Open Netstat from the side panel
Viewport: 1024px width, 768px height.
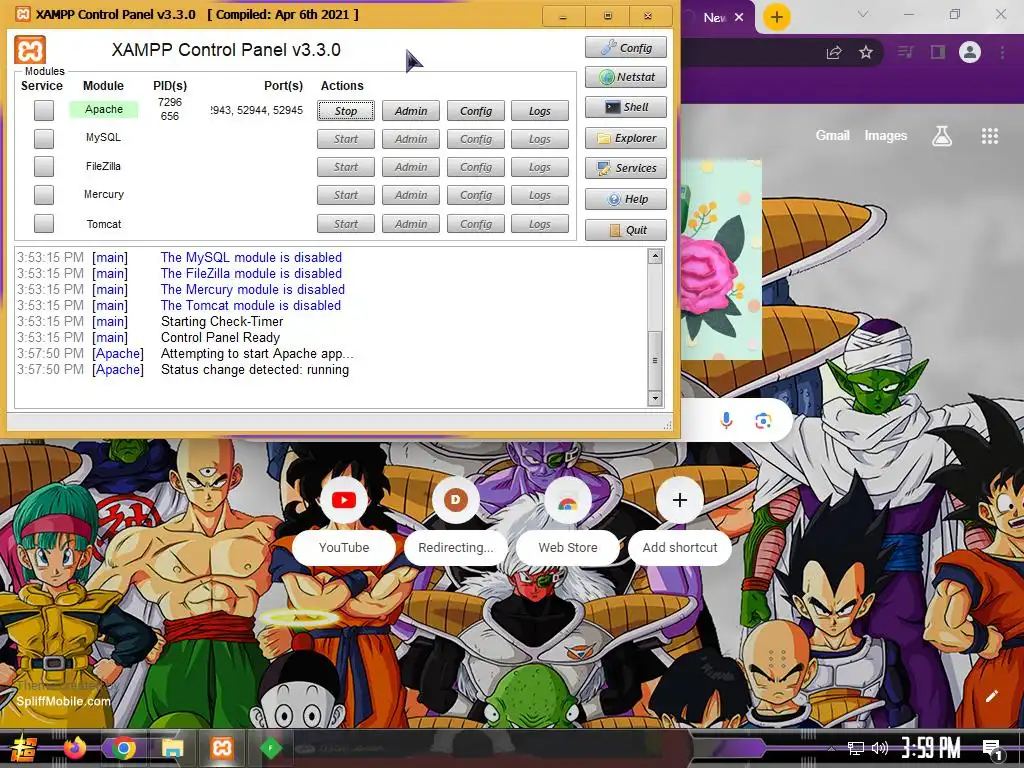click(x=626, y=77)
